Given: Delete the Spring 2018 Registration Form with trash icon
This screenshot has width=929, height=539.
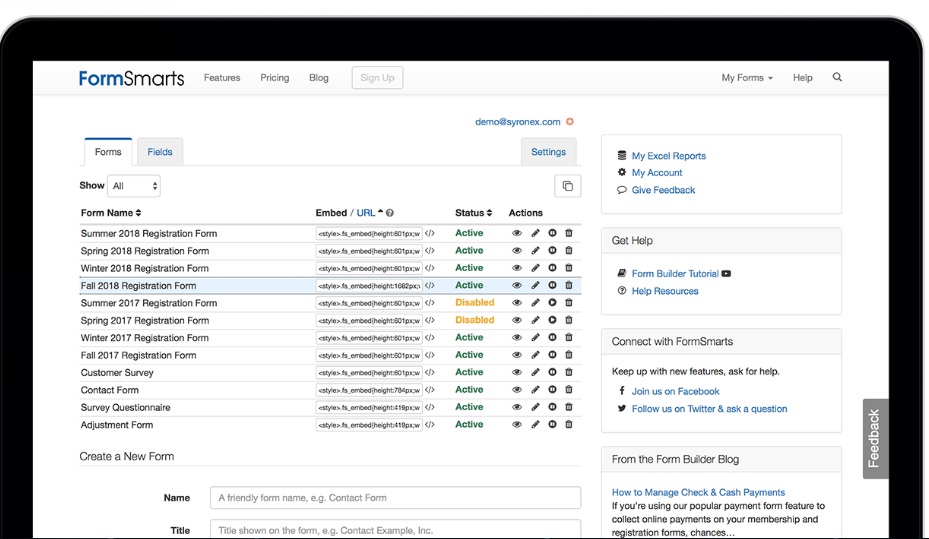Looking at the screenshot, I should click(x=569, y=251).
